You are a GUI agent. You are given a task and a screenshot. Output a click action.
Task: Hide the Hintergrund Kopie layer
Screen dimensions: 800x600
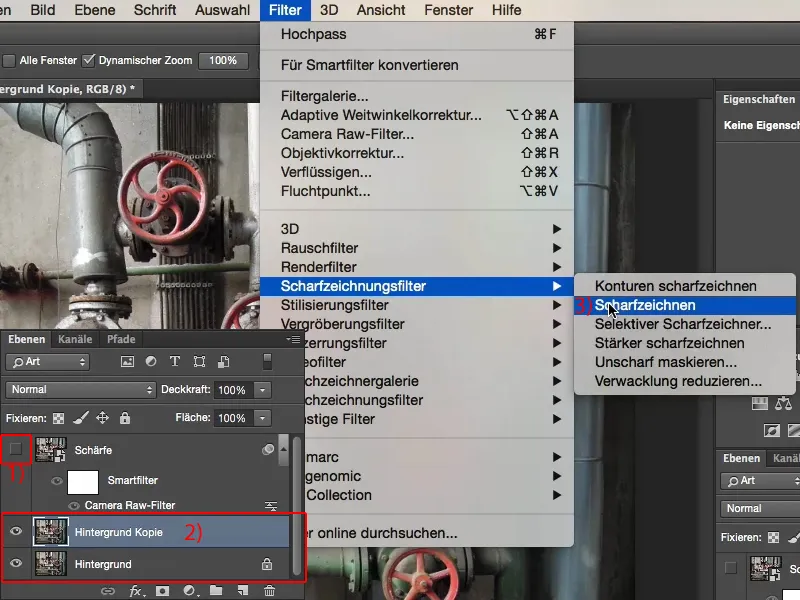[16, 532]
